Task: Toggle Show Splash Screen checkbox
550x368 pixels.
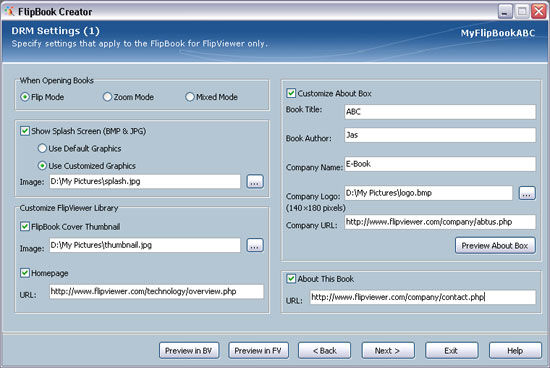Action: coord(25,131)
